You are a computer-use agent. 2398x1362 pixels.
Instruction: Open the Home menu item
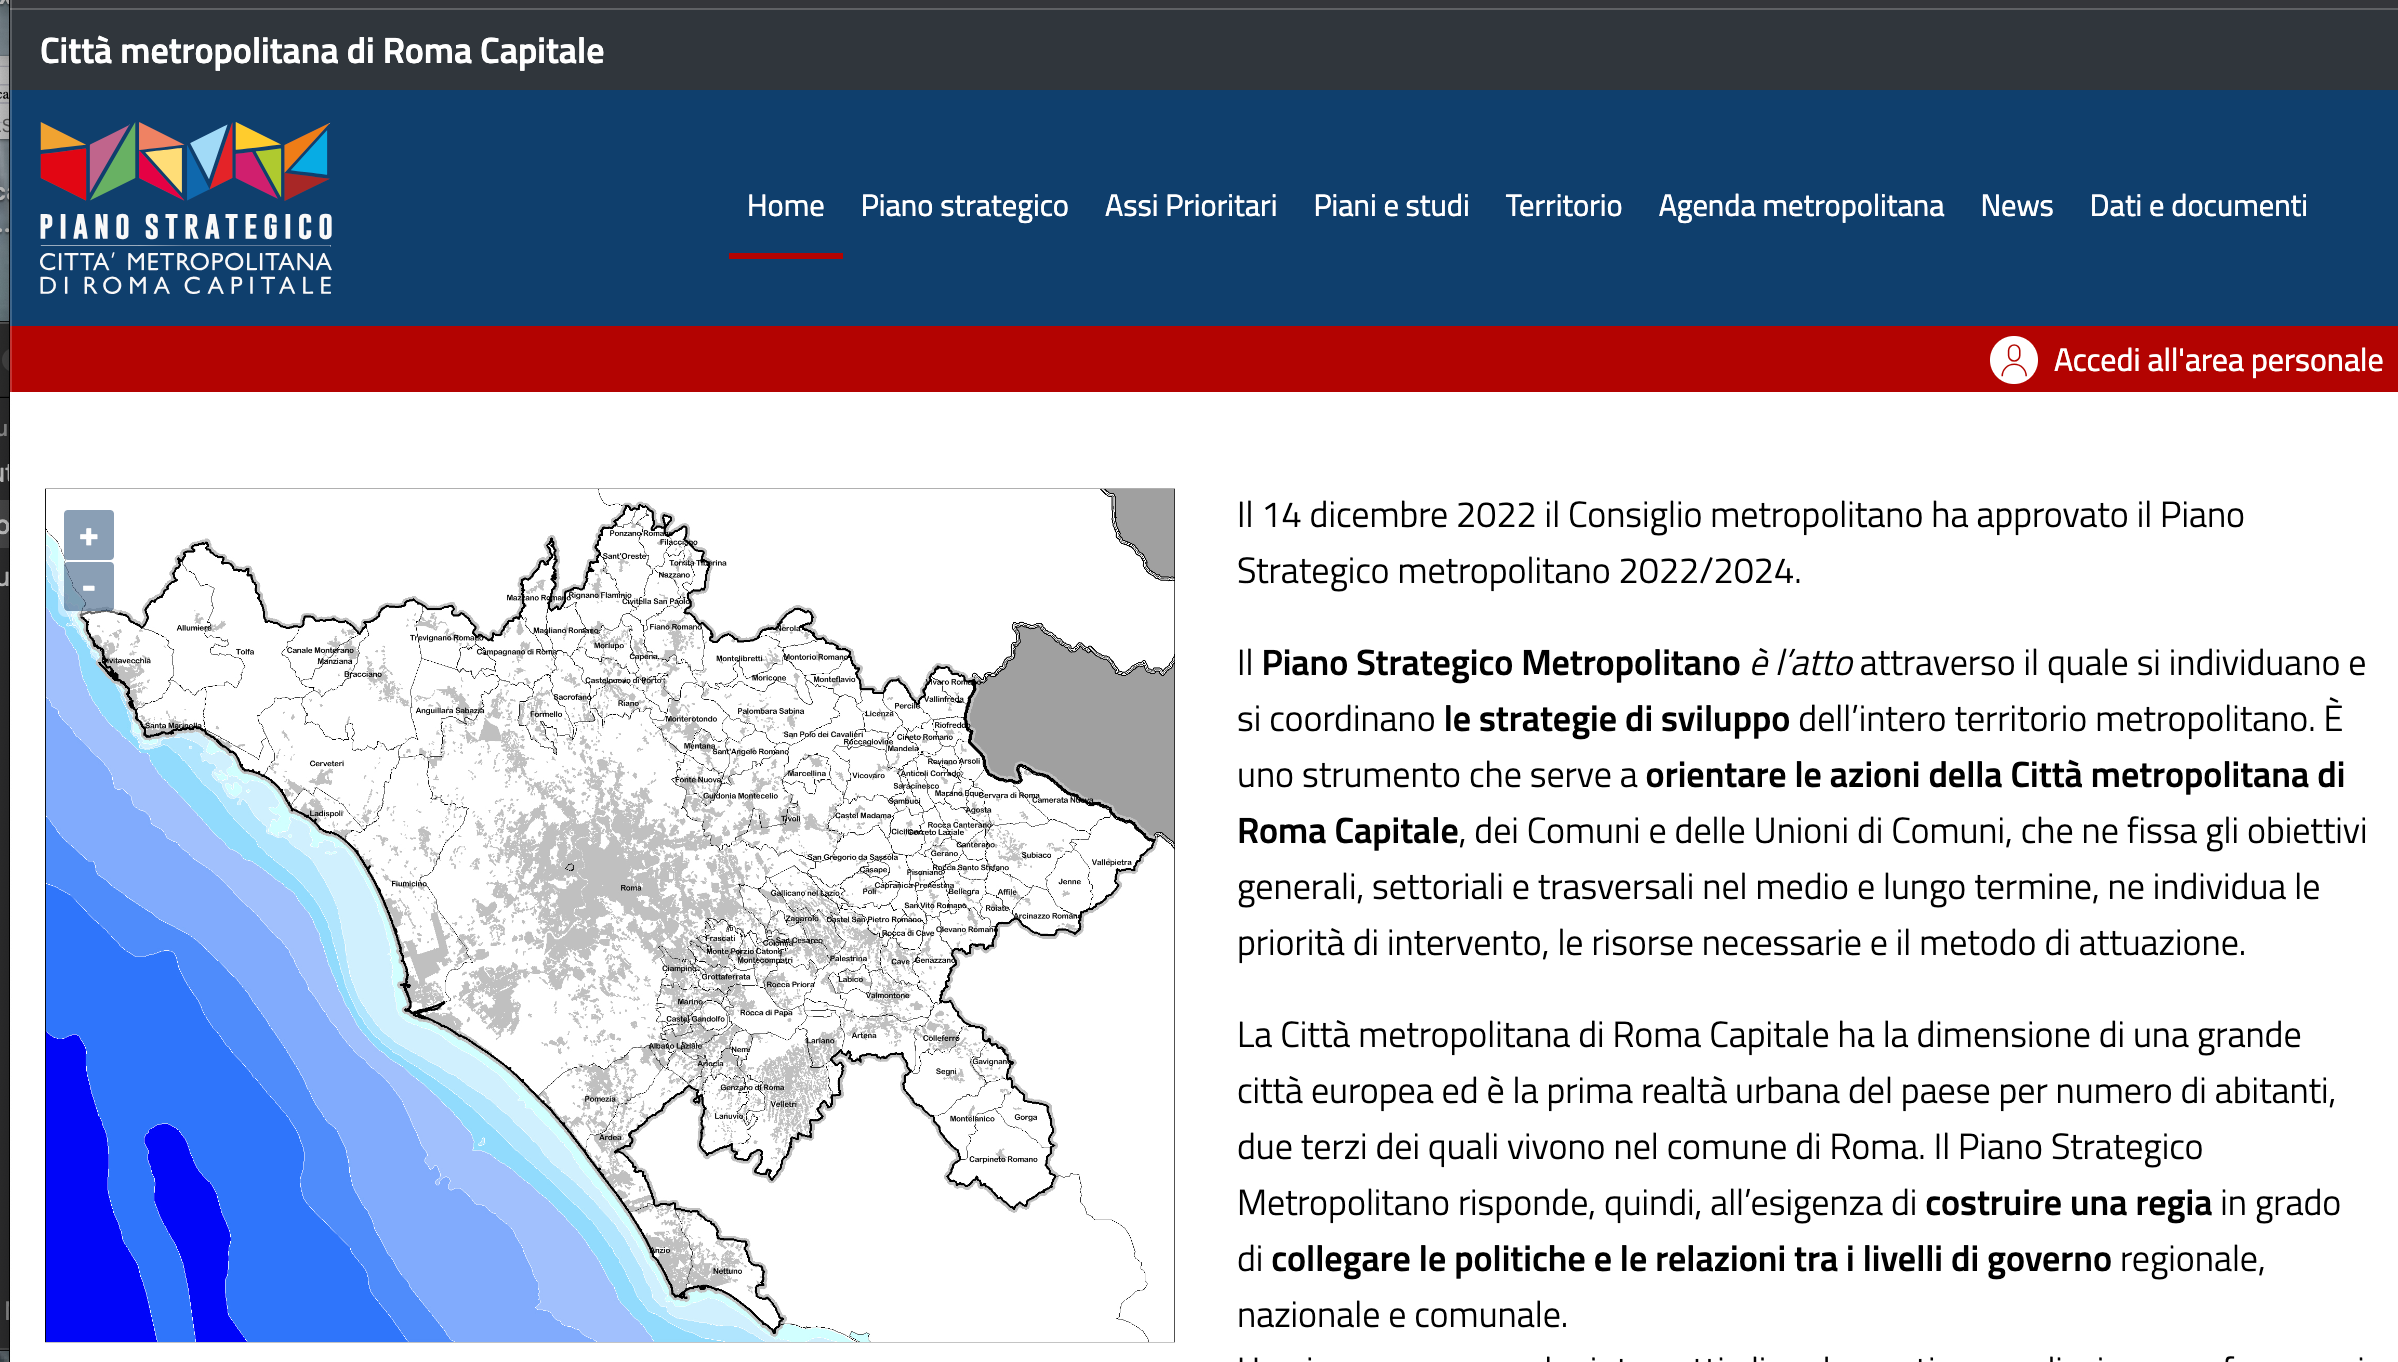tap(785, 206)
